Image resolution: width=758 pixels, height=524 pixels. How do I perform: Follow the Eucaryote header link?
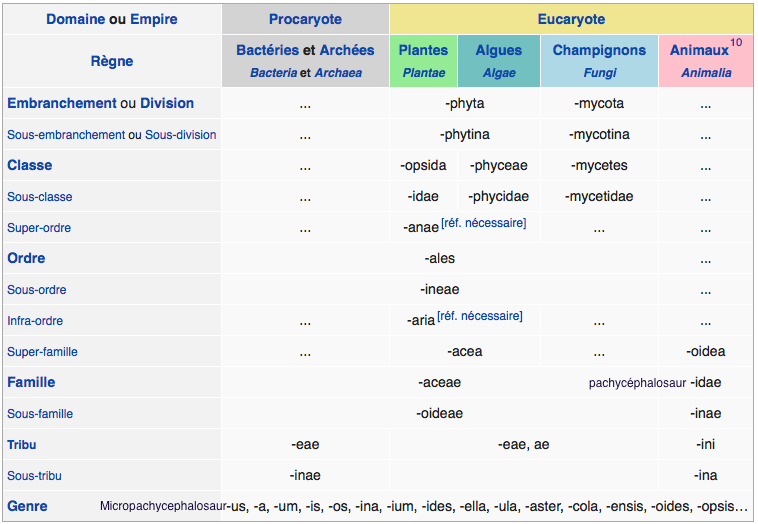pos(570,19)
